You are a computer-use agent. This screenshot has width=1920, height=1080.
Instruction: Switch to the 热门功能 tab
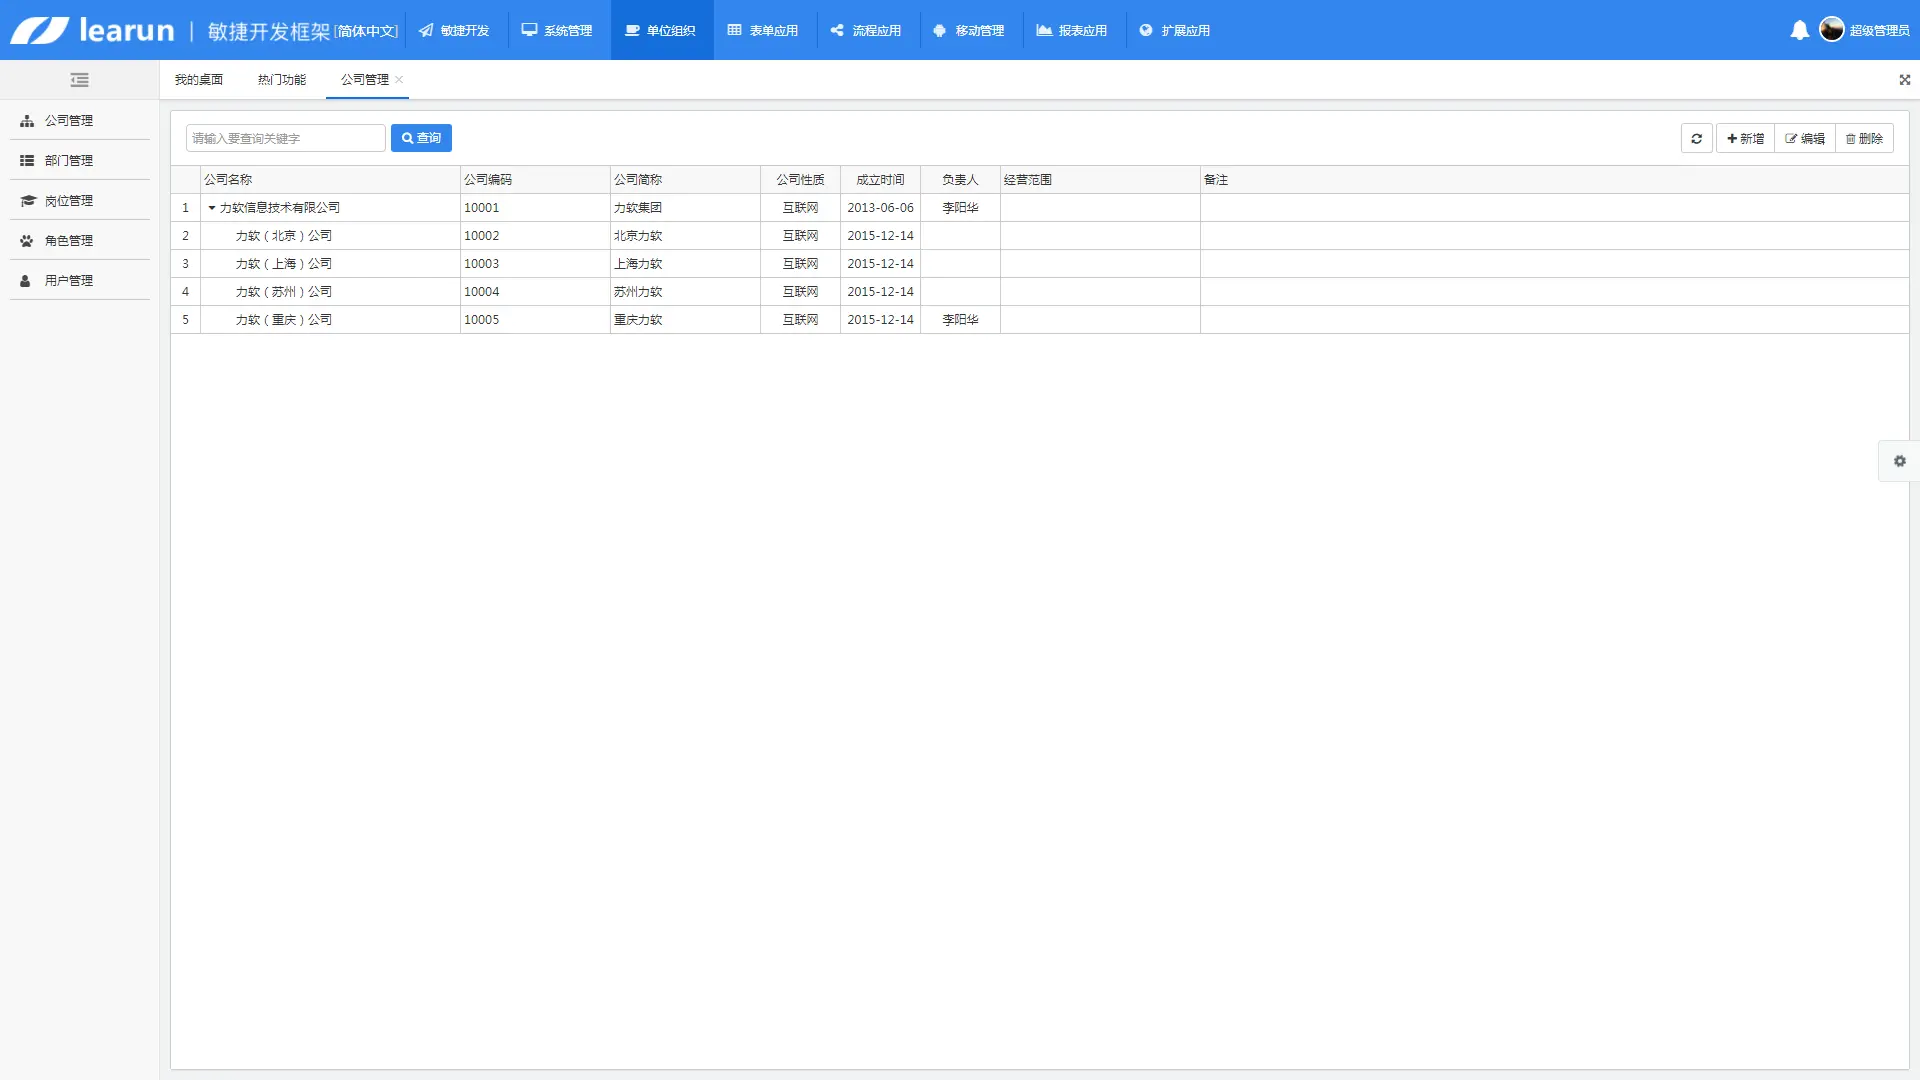click(x=281, y=80)
